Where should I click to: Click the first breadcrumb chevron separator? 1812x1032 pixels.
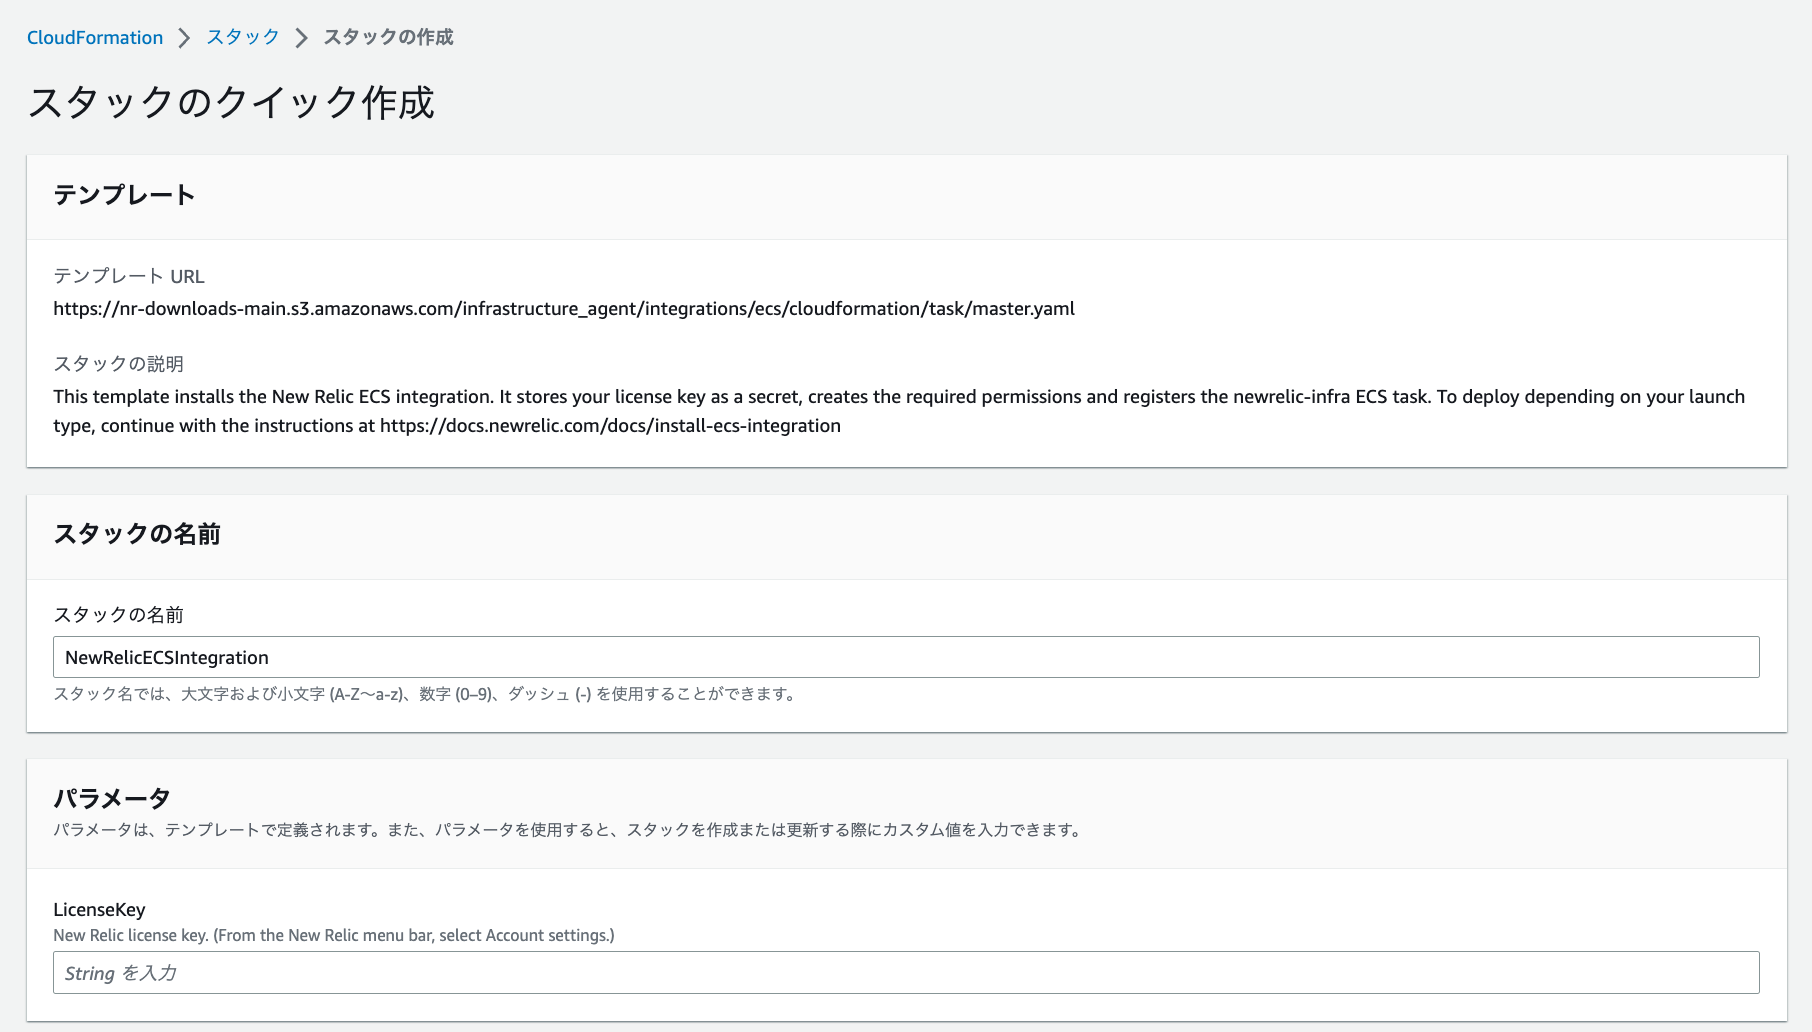click(184, 37)
